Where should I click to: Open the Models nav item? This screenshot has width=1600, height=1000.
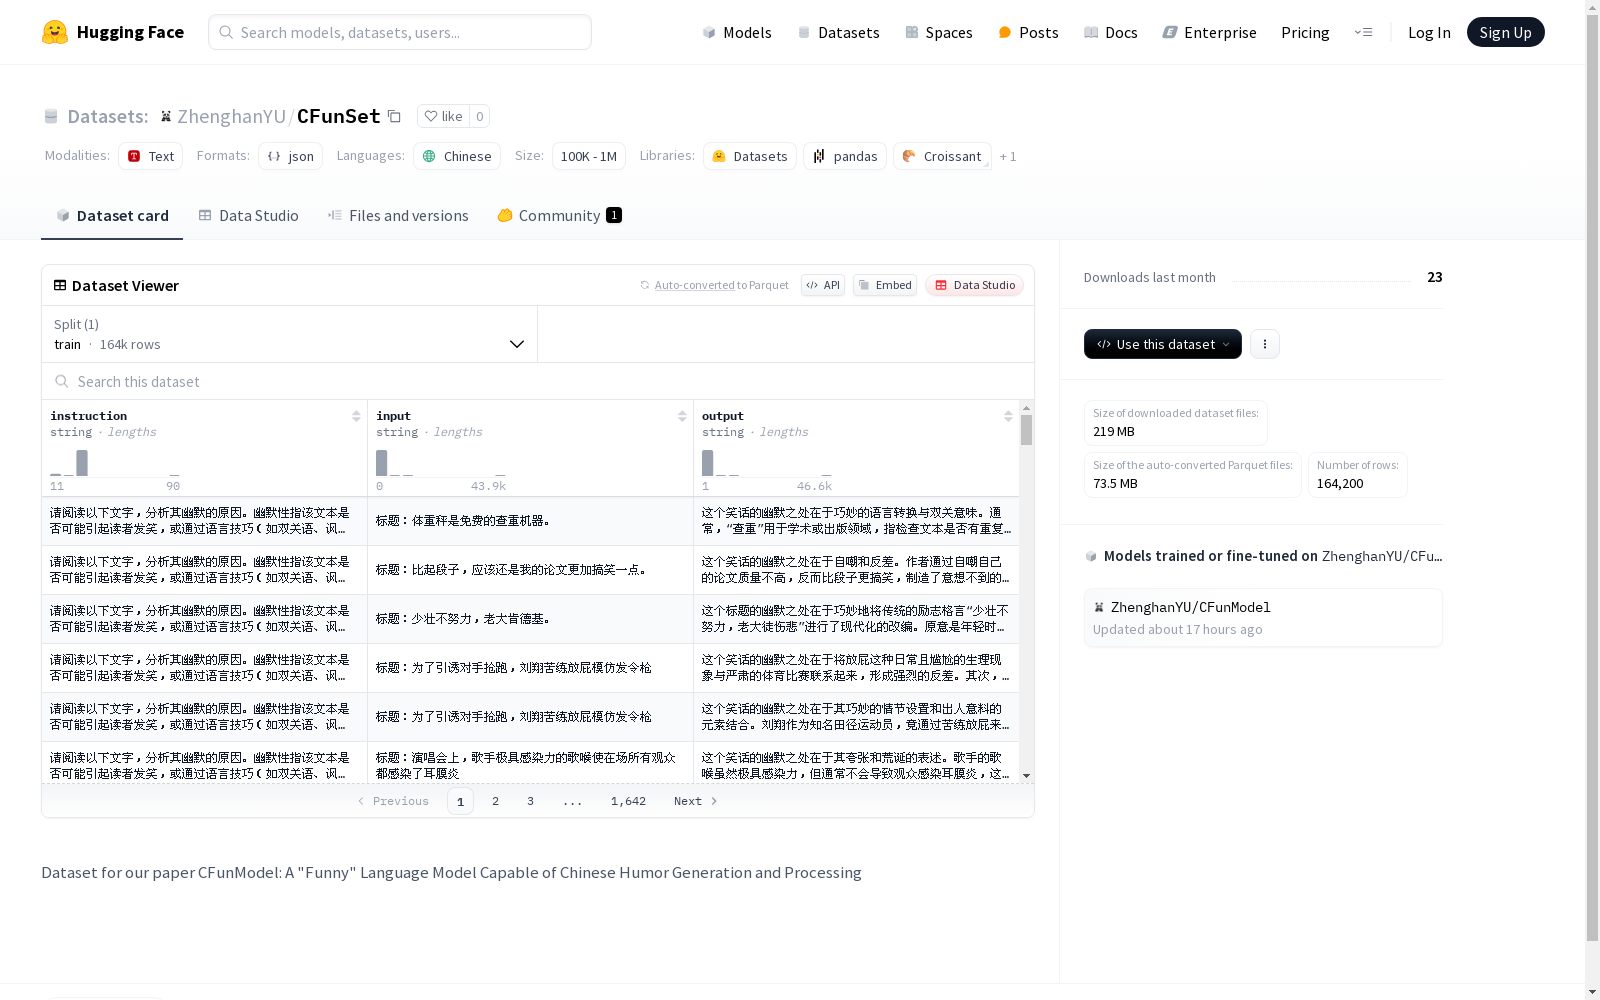737,32
